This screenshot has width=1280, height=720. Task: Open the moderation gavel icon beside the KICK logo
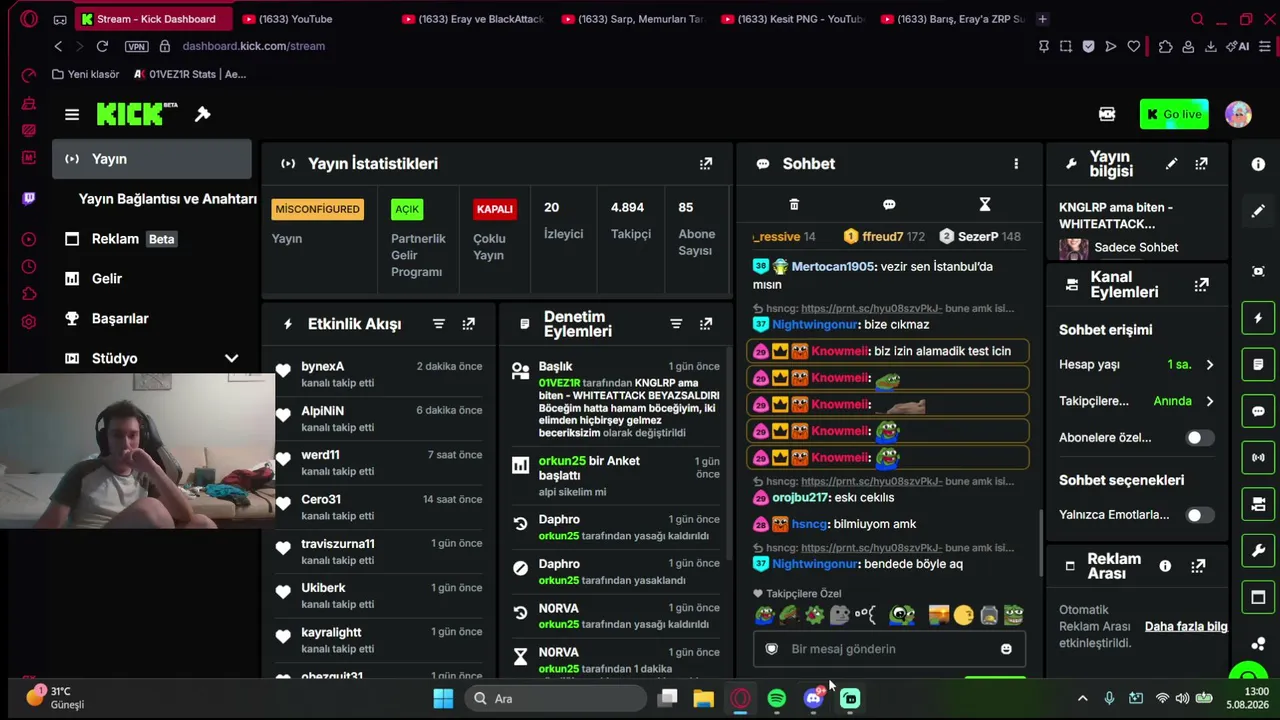[x=202, y=114]
